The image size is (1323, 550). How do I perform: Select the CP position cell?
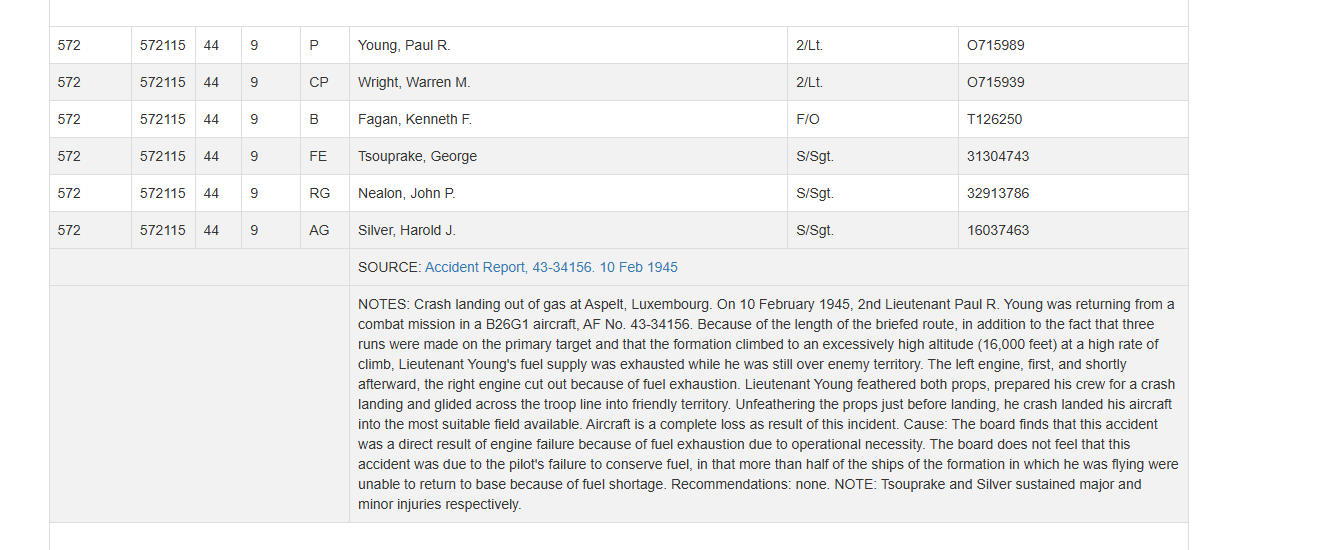pyautogui.click(x=319, y=82)
